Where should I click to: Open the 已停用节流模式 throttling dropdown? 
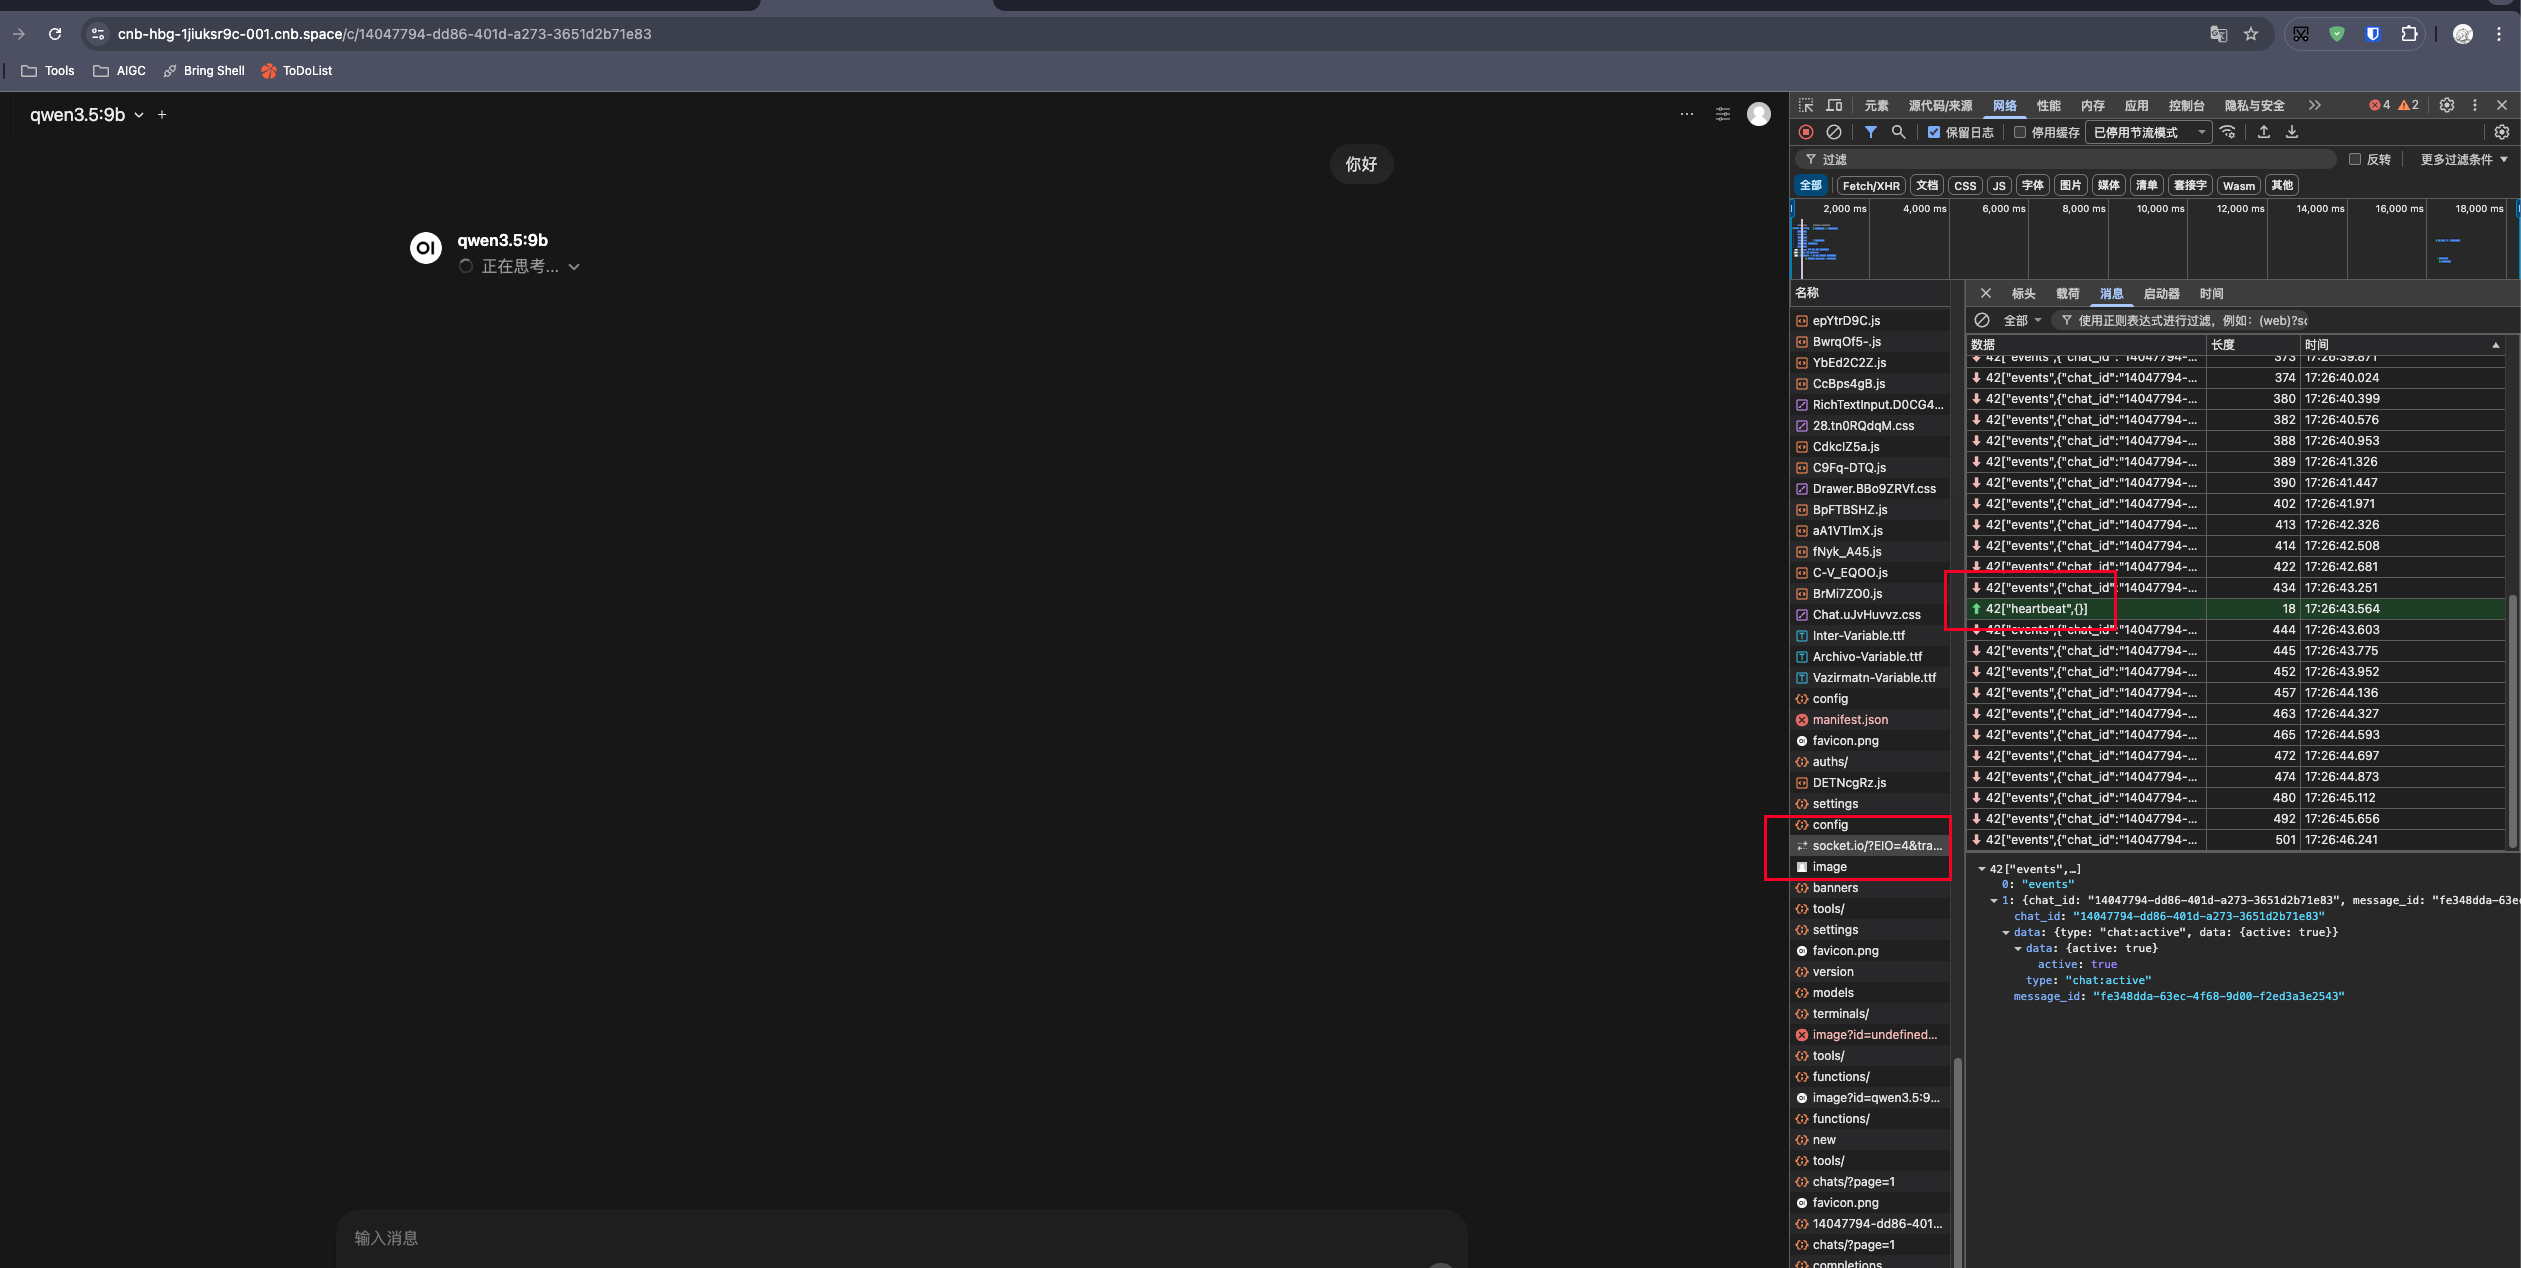(2148, 132)
